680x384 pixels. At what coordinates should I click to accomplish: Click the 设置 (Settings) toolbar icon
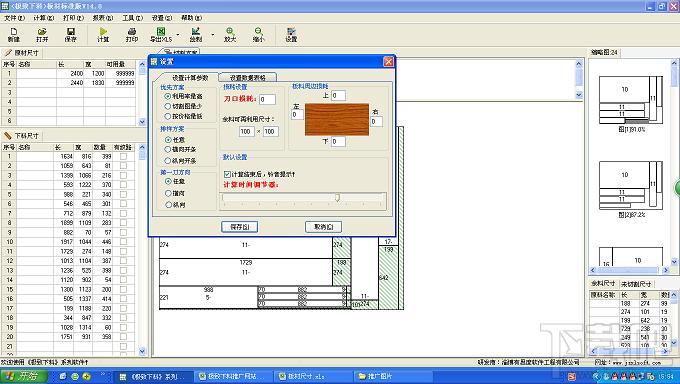pyautogui.click(x=291, y=34)
